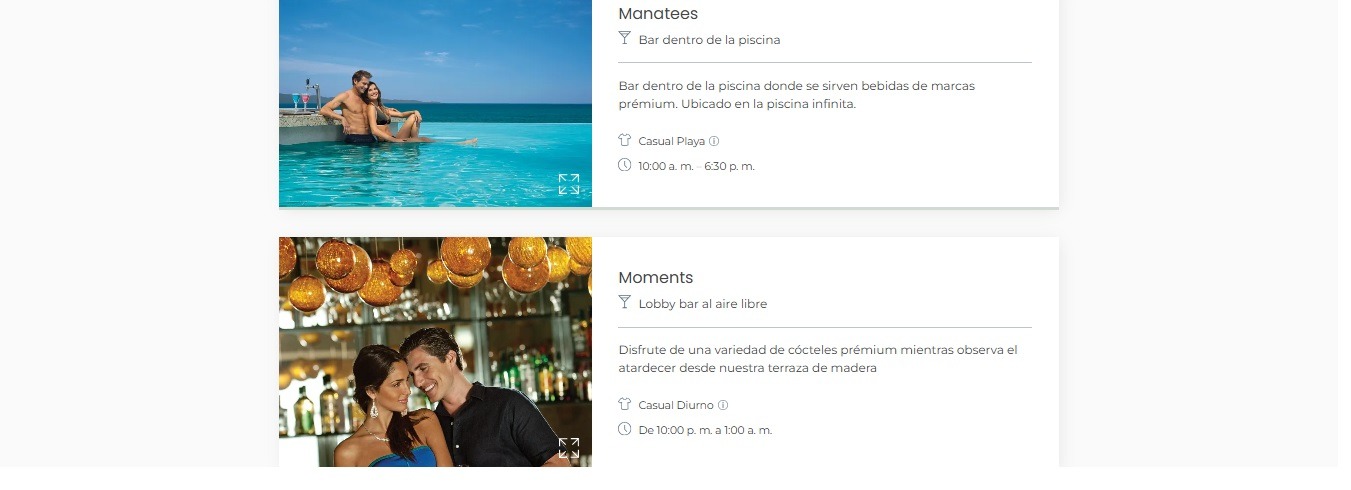Click the Casual Playa dress code label

(672, 141)
